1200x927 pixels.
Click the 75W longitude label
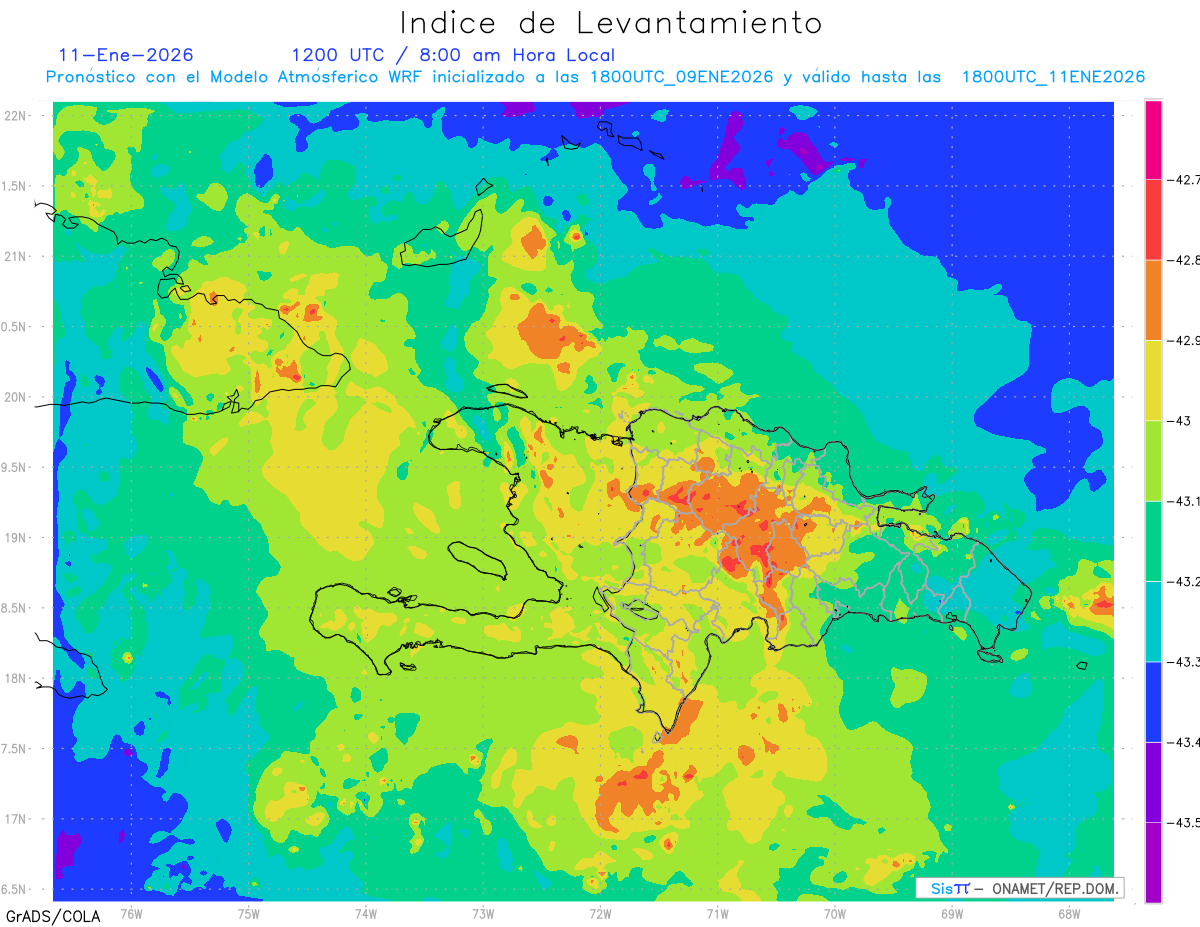[x=249, y=913]
